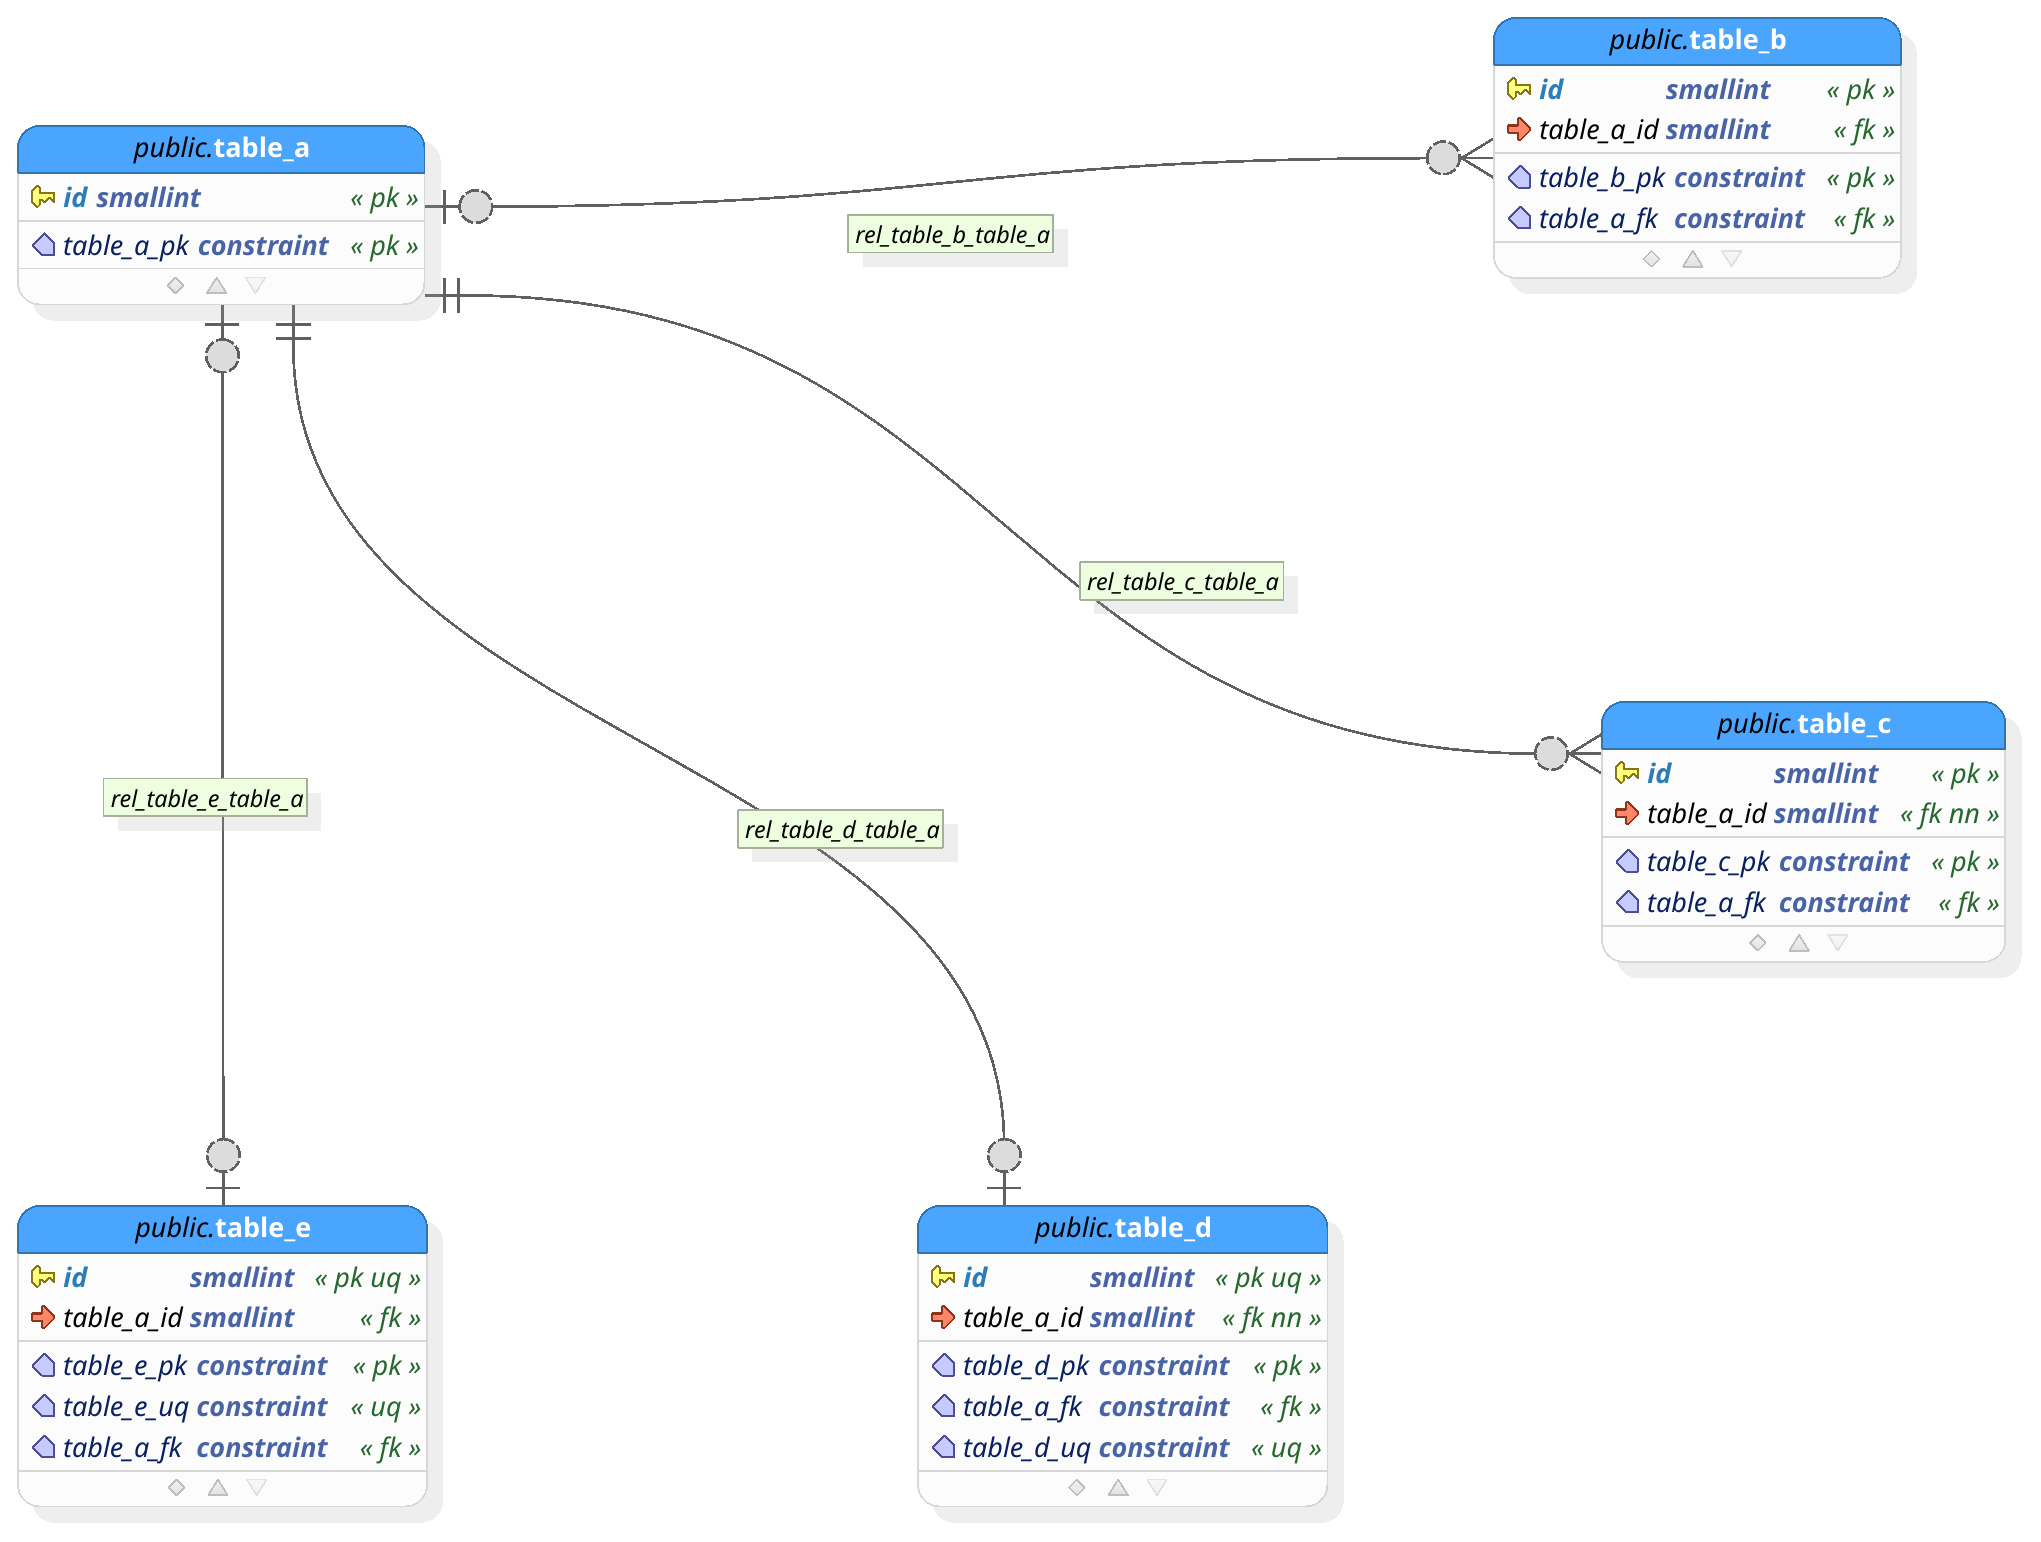Viewport: 2041px width, 1542px height.
Task: Click the constraint icon for table_a_fk in table_c
Action: click(1628, 902)
